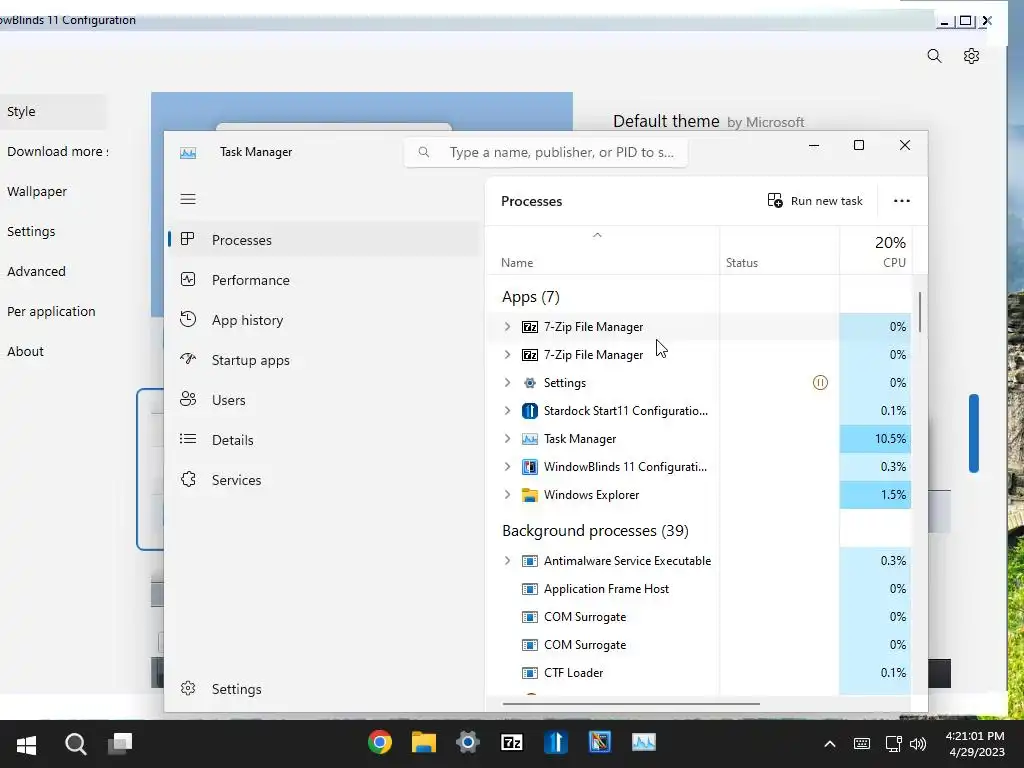The height and width of the screenshot is (768, 1024).
Task: Open the volume speaker tray icon
Action: 918,744
